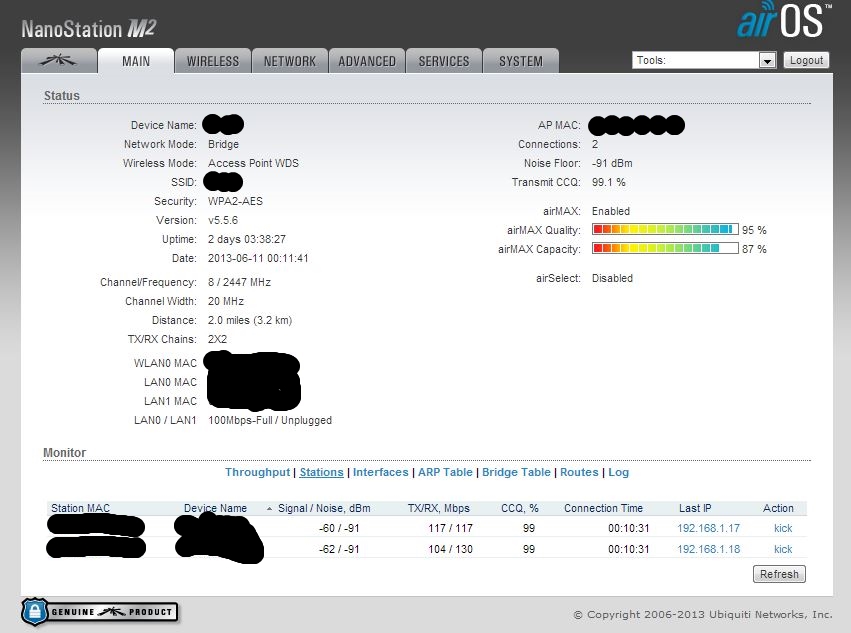
Task: Switch to the MAIN tab
Action: click(136, 61)
